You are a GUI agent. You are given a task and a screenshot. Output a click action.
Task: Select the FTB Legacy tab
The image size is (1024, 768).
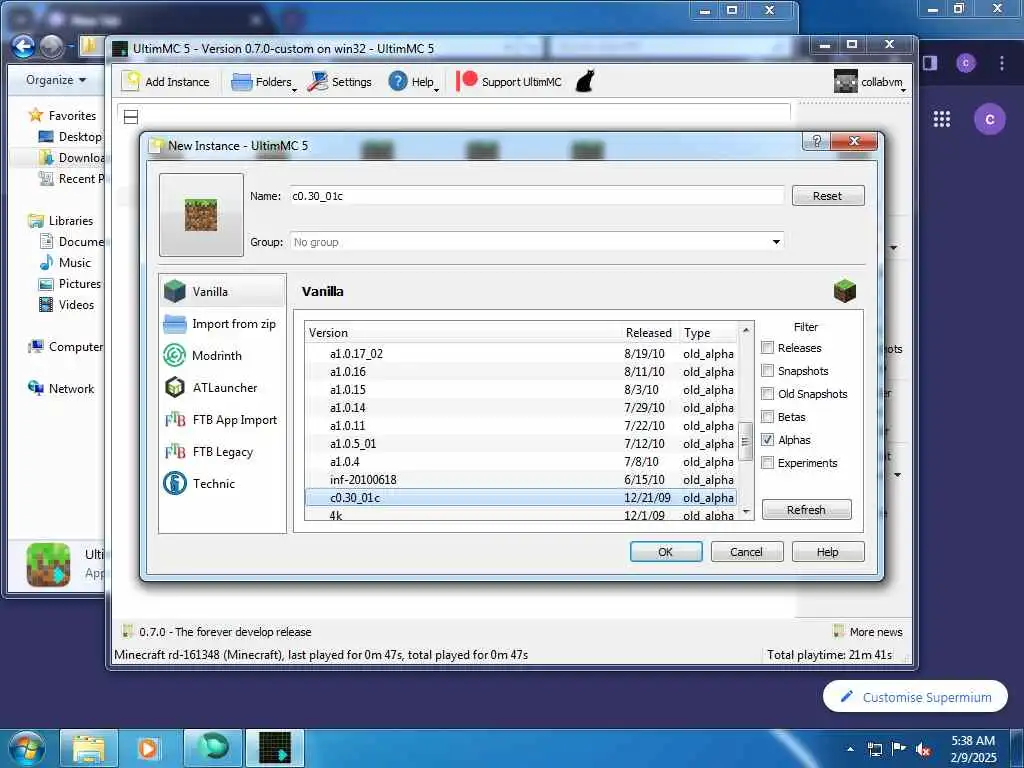(222, 451)
